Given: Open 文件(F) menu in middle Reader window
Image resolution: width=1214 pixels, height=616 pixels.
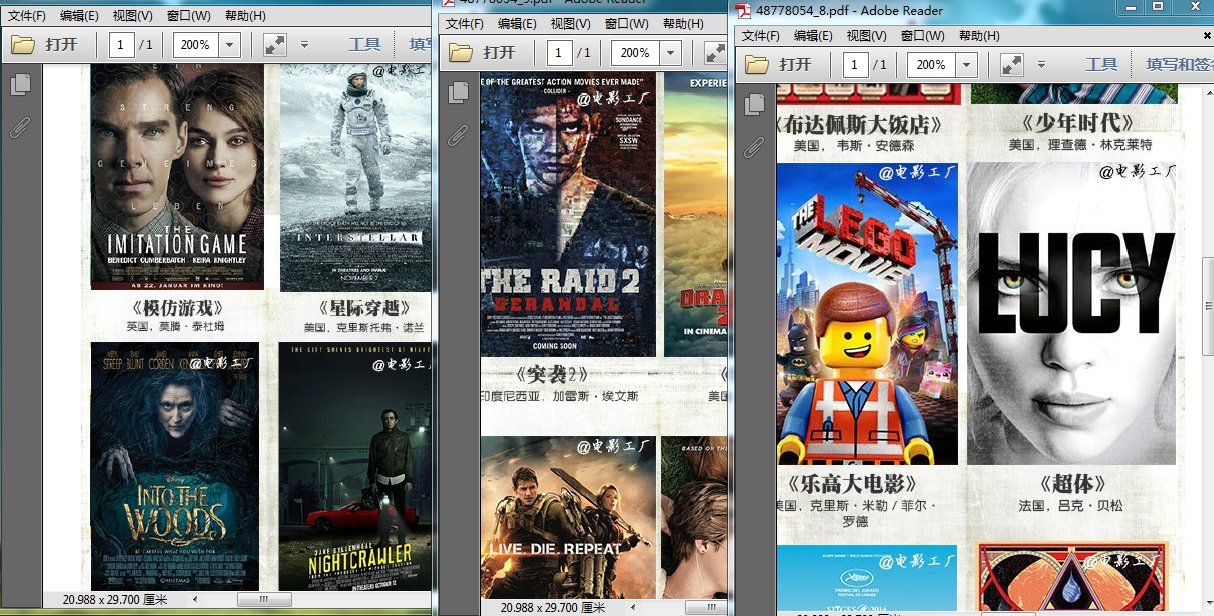Looking at the screenshot, I should pyautogui.click(x=465, y=24).
